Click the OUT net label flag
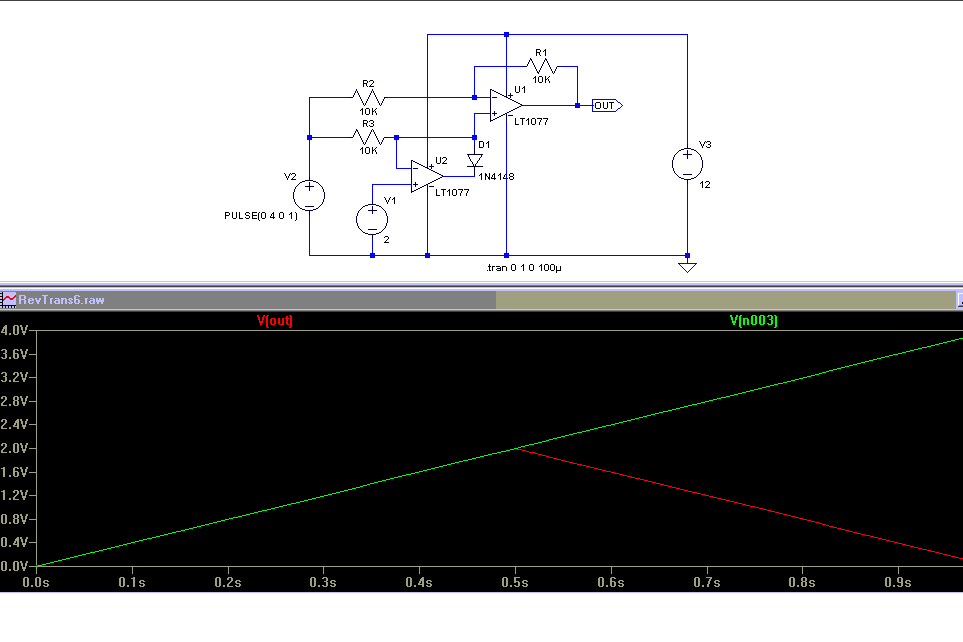Image resolution: width=963 pixels, height=642 pixels. pyautogui.click(x=607, y=106)
